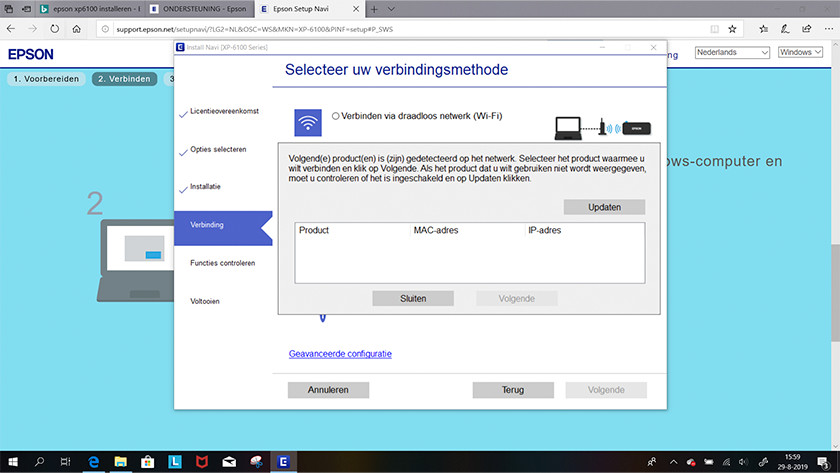Screen dimensions: 840x473
Task: Click the Wi-Fi connection icon
Action: pyautogui.click(x=308, y=121)
